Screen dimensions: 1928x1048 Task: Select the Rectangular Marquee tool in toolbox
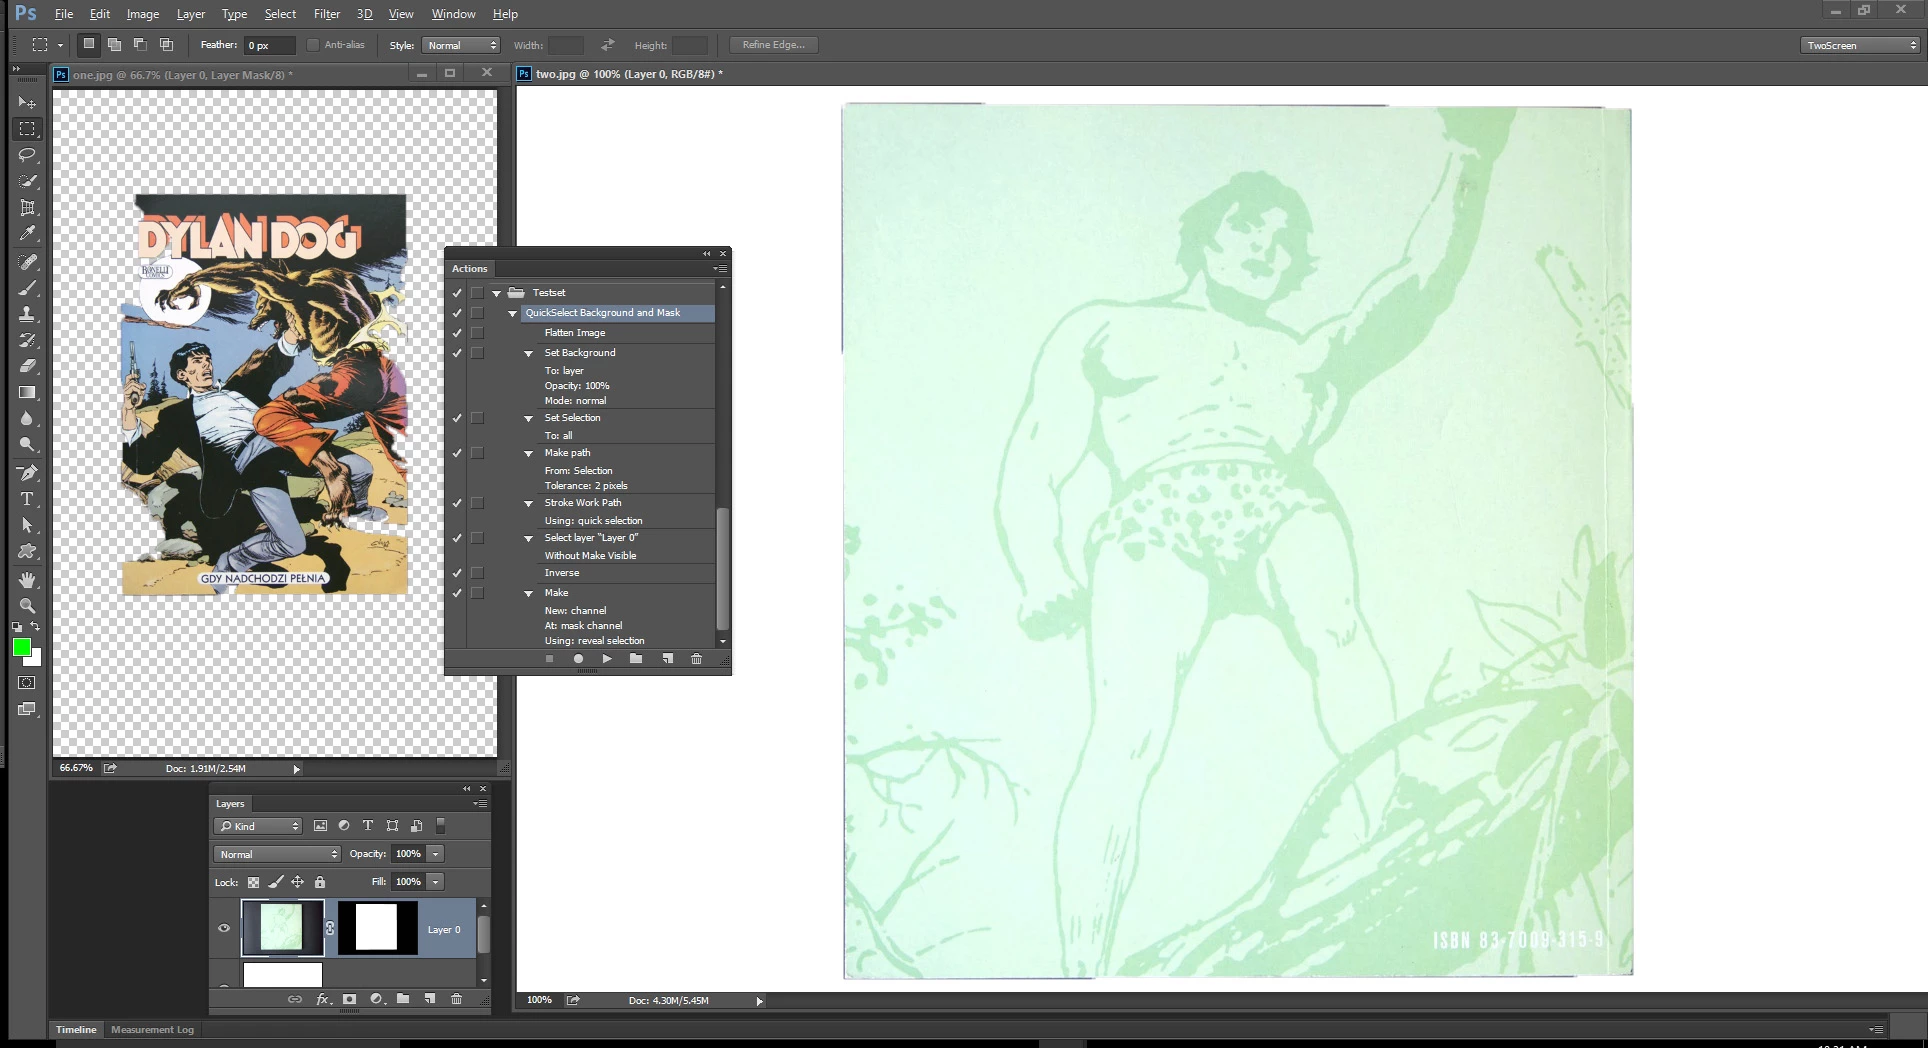tap(27, 129)
